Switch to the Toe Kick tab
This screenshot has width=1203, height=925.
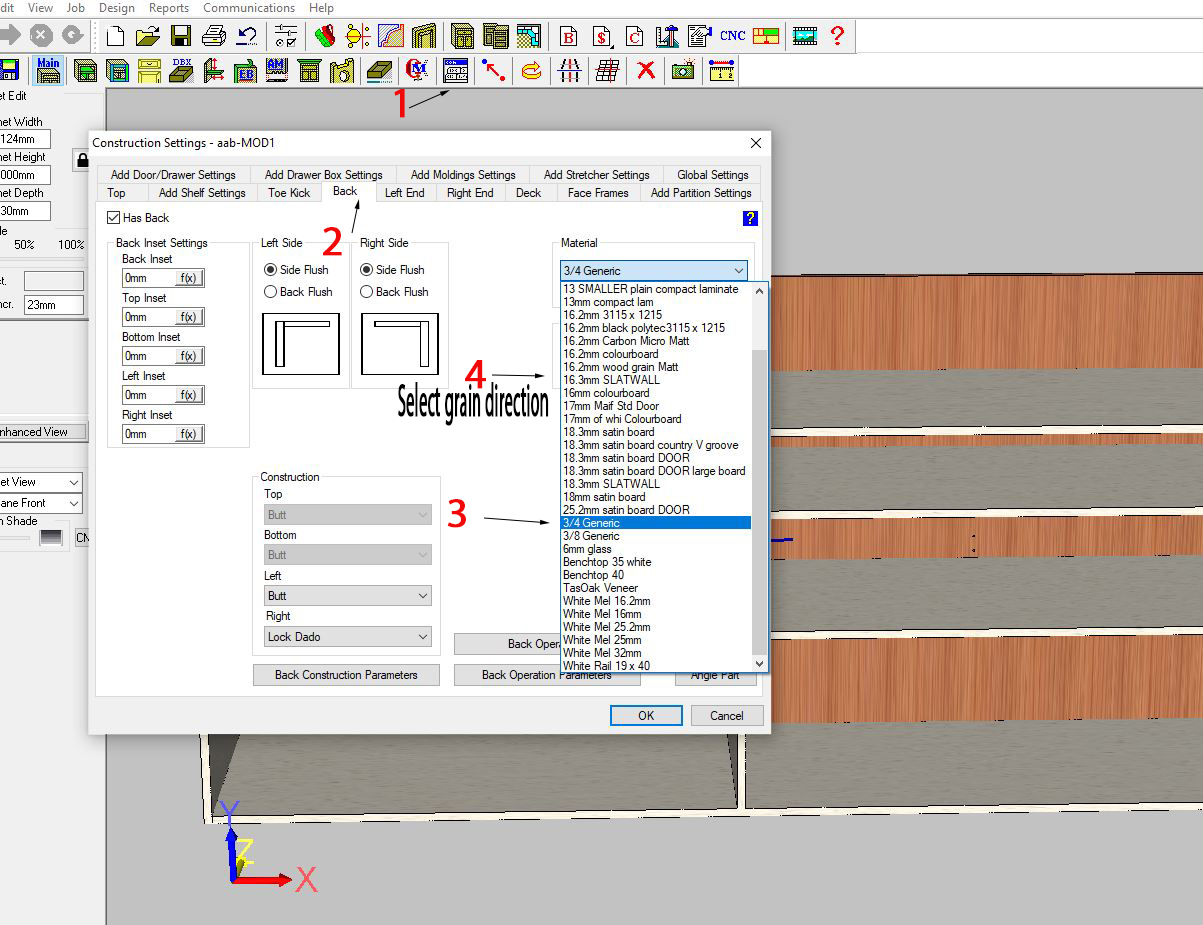pos(289,193)
